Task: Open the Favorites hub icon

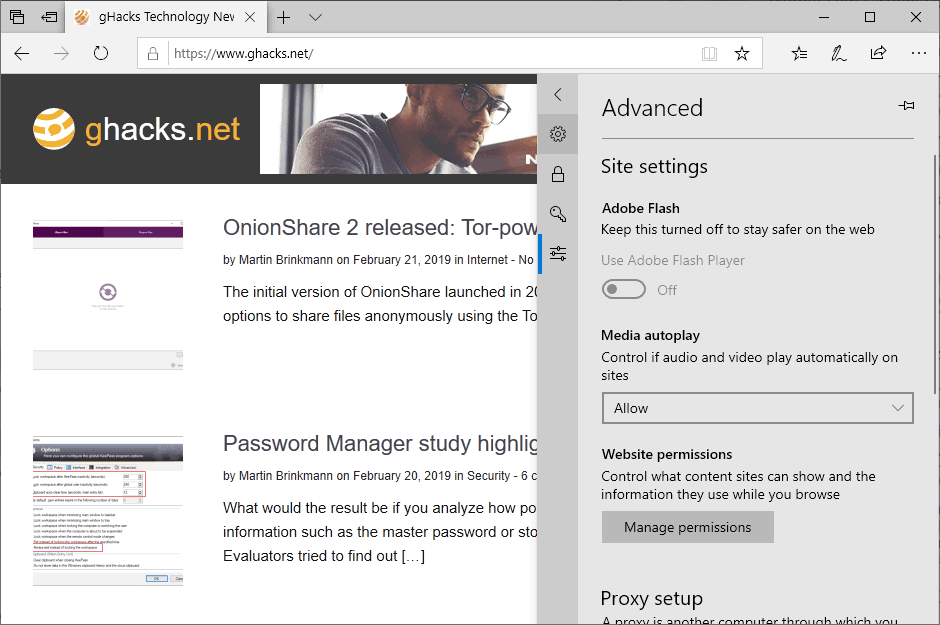Action: click(x=799, y=53)
